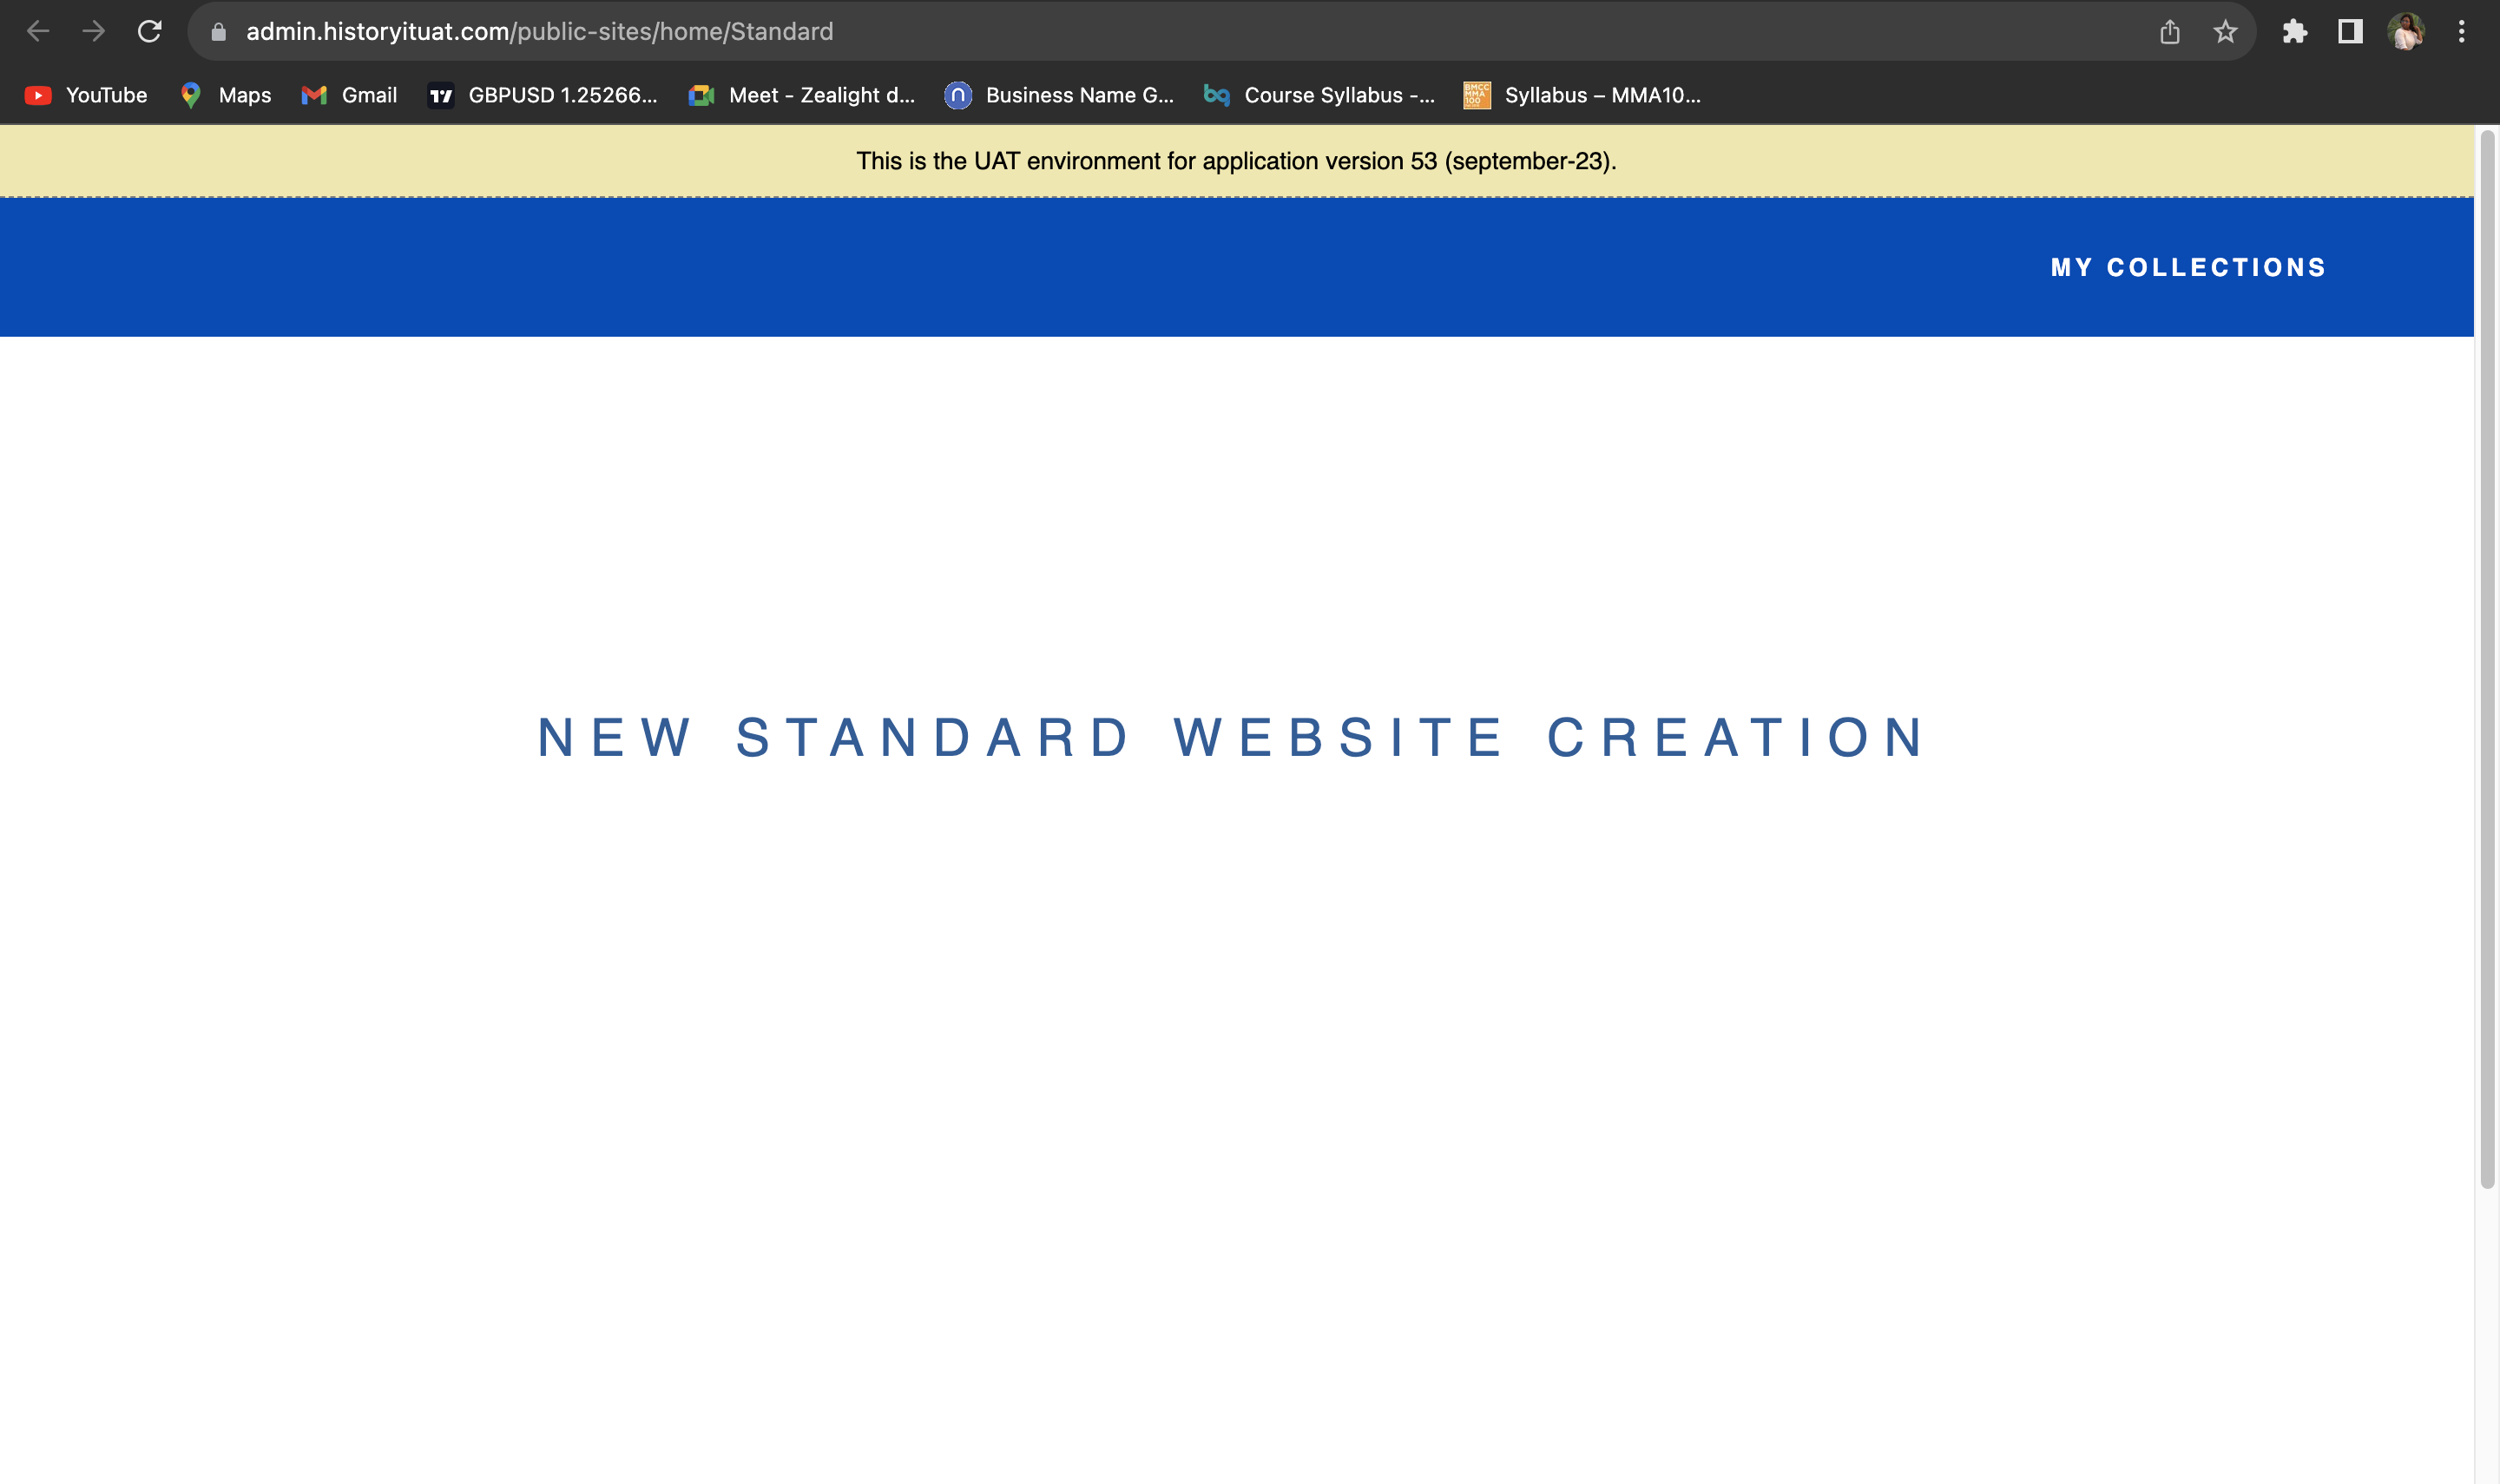This screenshot has width=2500, height=1484.
Task: Click the browser forward arrow
Action: pos(94,32)
